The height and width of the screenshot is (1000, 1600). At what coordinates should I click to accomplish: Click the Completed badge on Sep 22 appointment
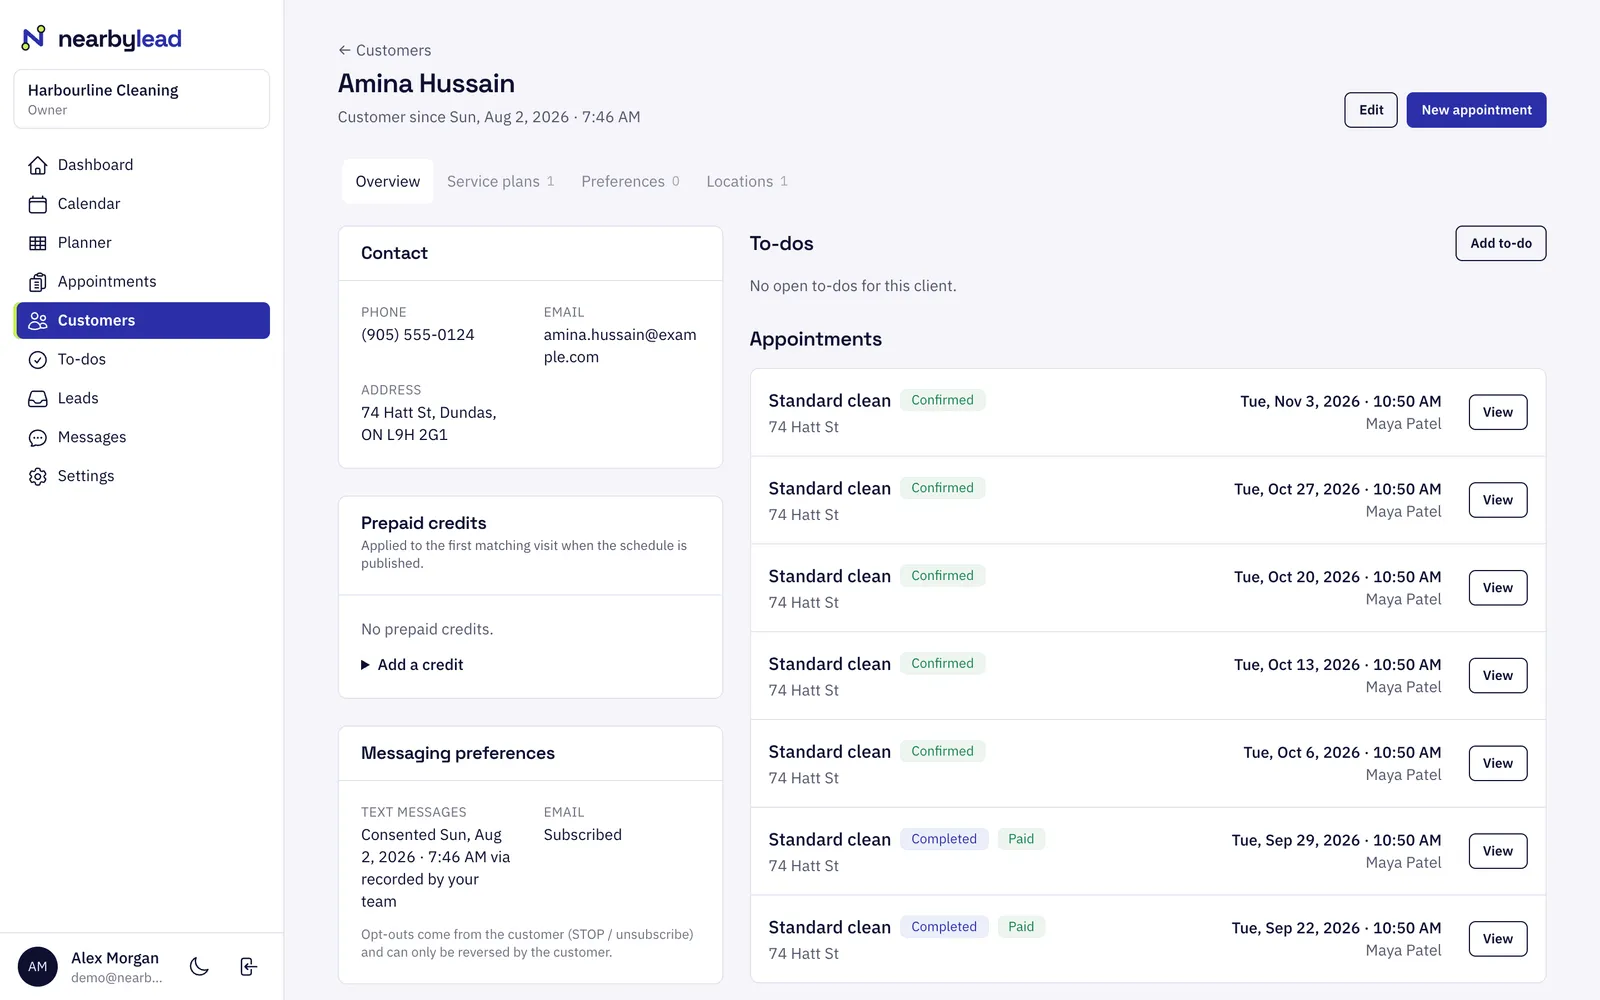(x=944, y=927)
